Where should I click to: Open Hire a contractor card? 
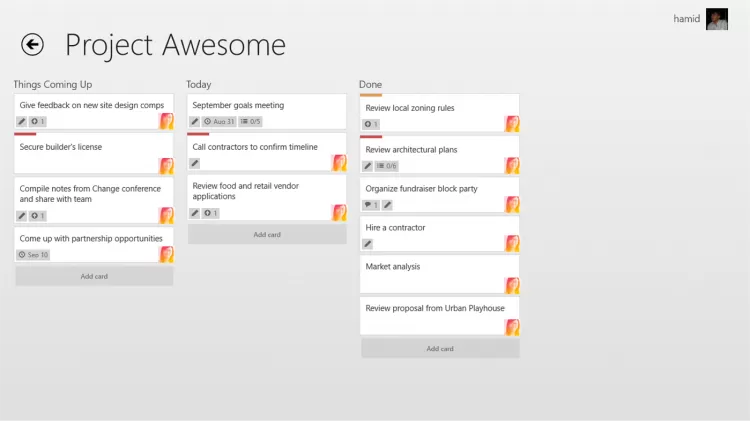[x=440, y=234]
